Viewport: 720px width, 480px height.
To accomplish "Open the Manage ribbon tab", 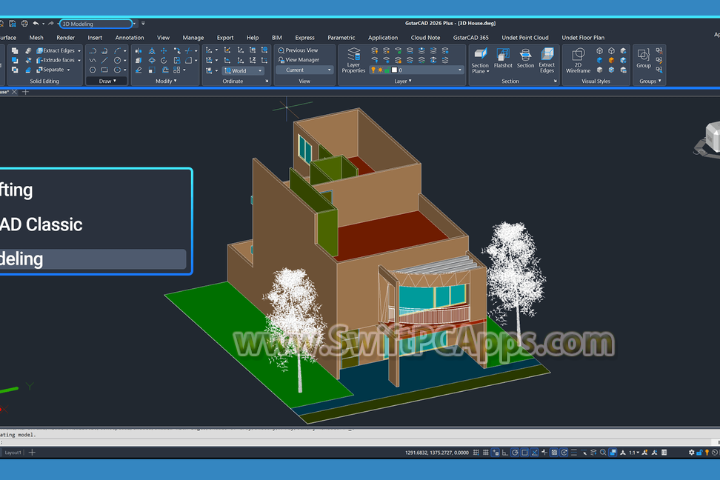I will pyautogui.click(x=193, y=38).
